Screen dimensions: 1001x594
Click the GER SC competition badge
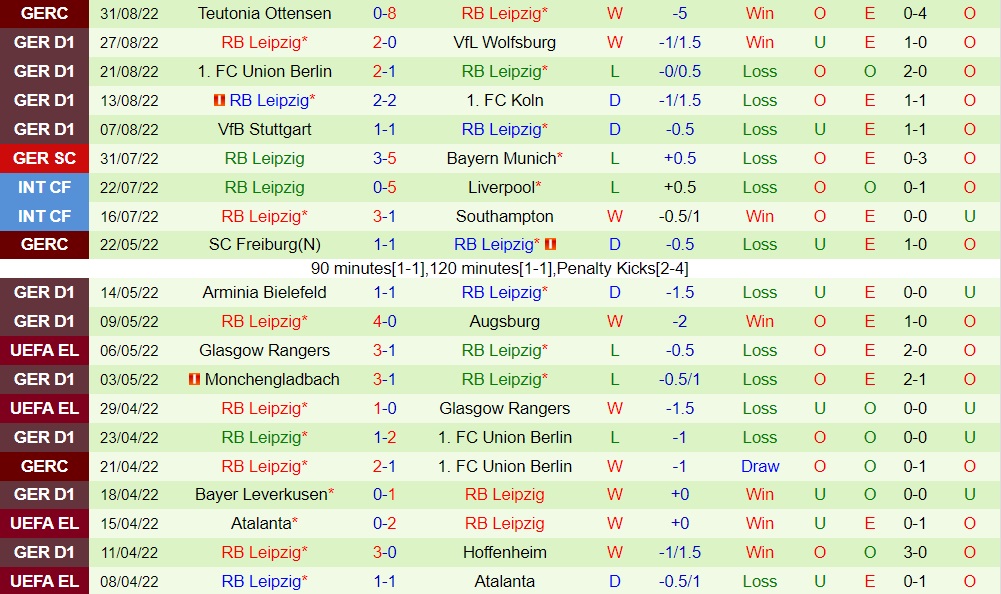(x=44, y=158)
